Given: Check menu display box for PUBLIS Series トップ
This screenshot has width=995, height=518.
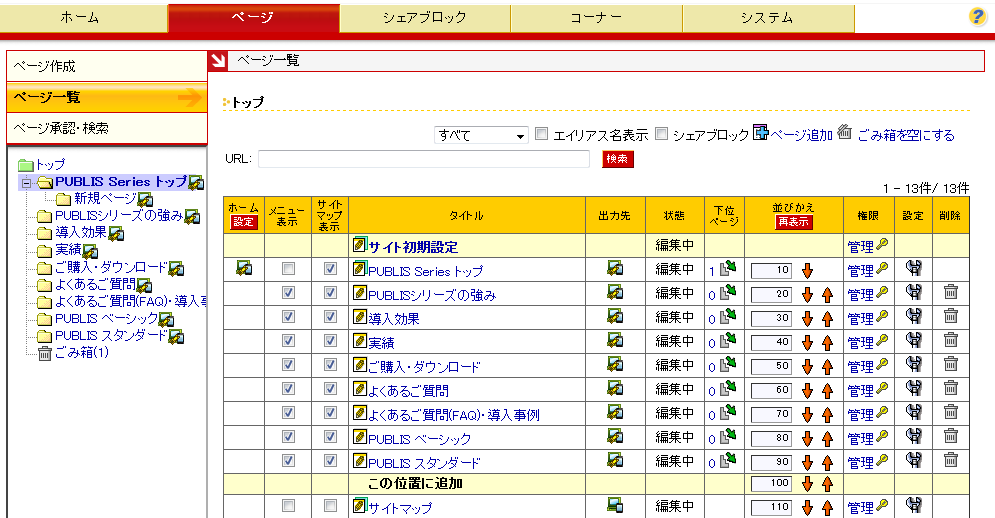Looking at the screenshot, I should point(288,270).
